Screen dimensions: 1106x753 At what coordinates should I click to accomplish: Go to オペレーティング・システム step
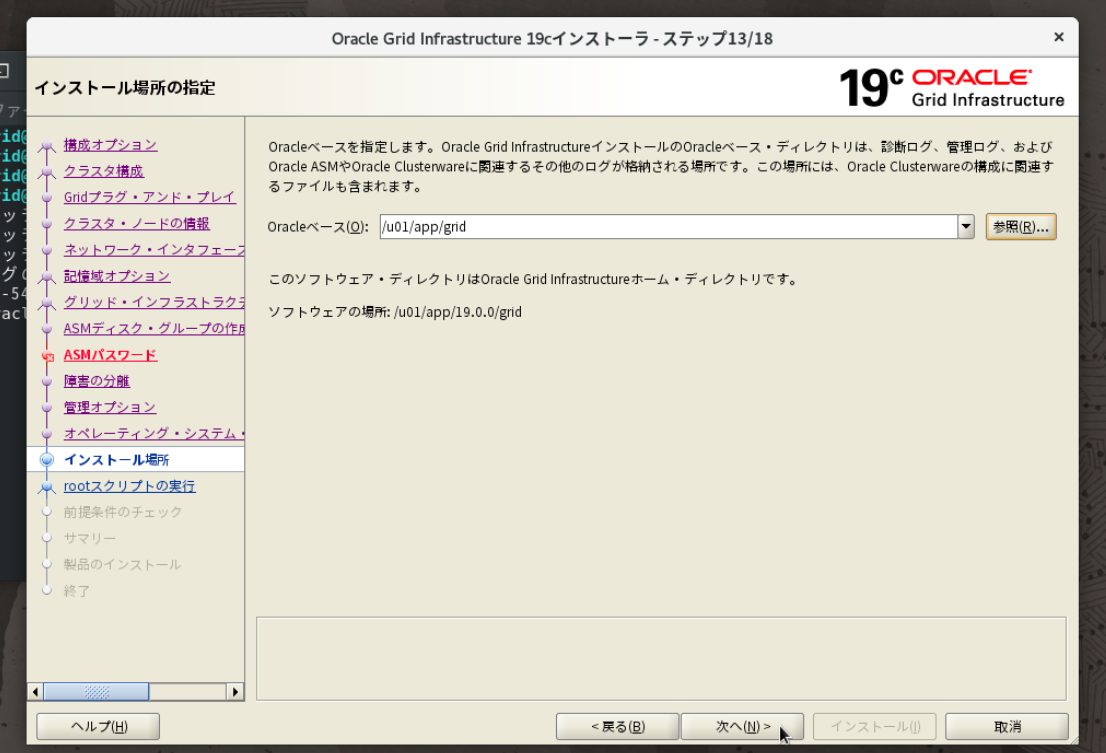(x=154, y=433)
